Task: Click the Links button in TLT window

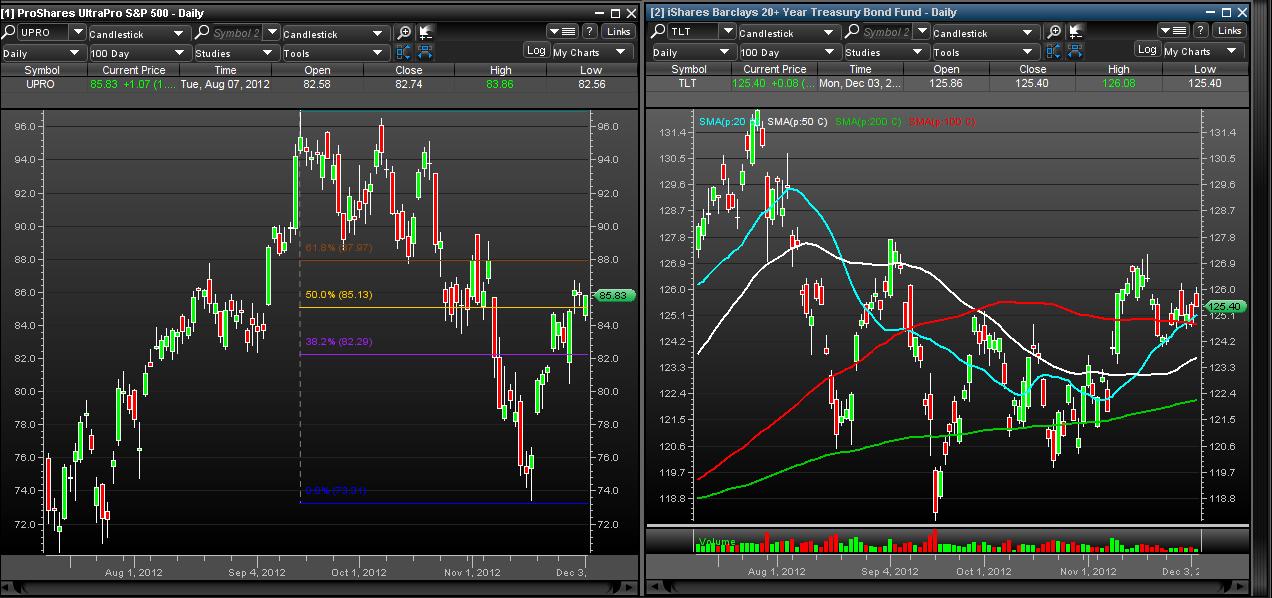Action: click(1229, 31)
